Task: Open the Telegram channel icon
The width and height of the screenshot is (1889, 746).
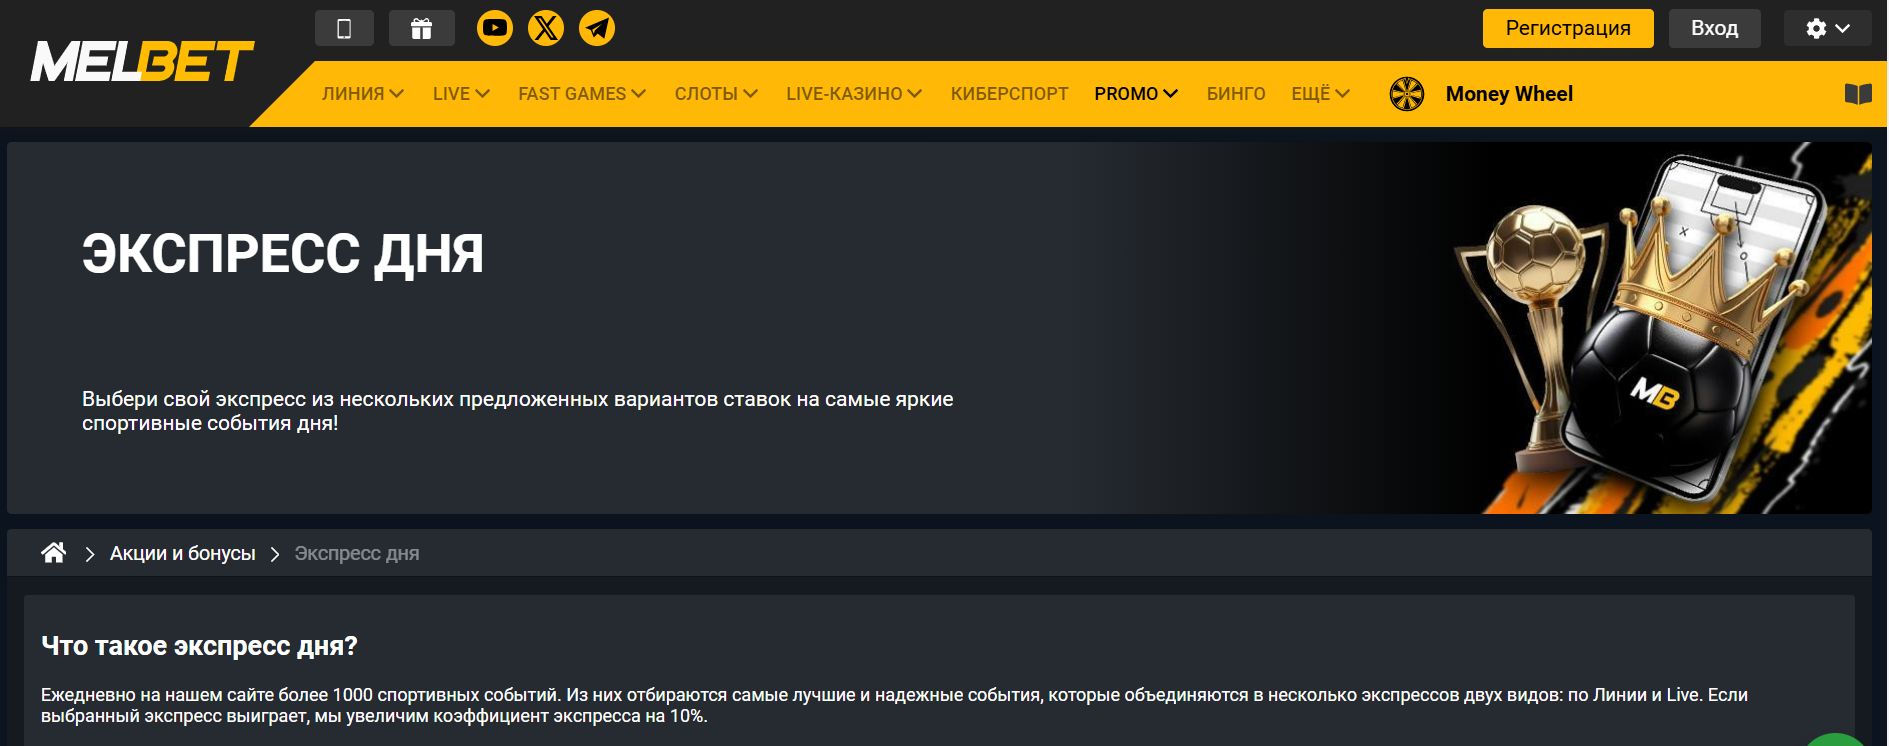Action: 597,28
